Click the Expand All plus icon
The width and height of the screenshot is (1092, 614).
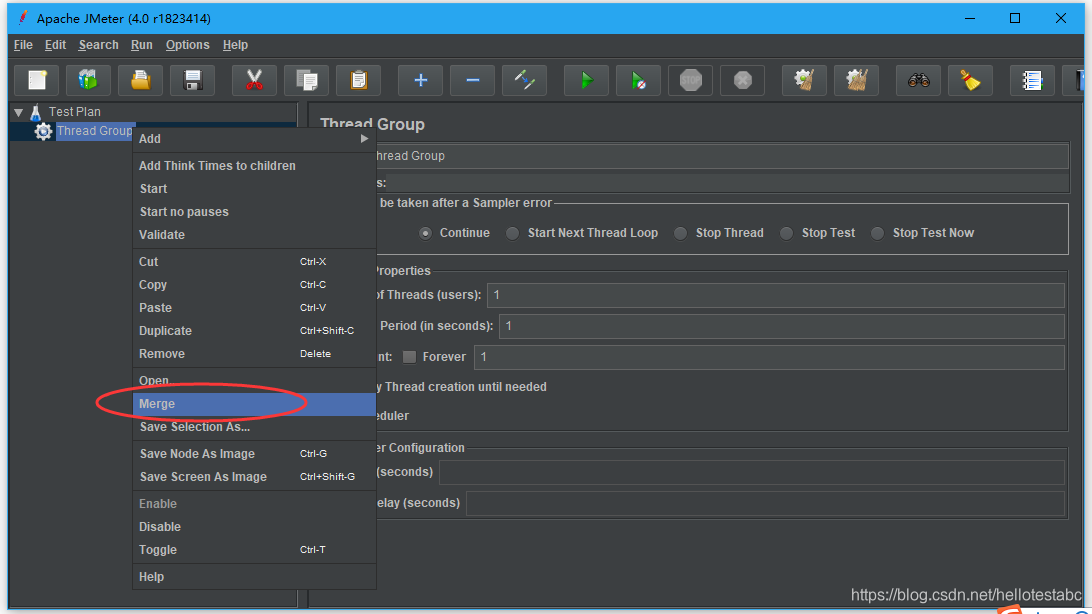coord(421,81)
